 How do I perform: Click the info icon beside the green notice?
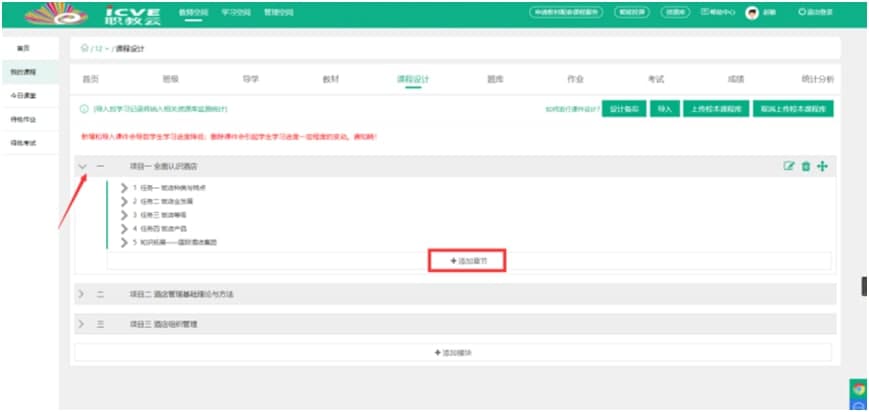pyautogui.click(x=84, y=109)
